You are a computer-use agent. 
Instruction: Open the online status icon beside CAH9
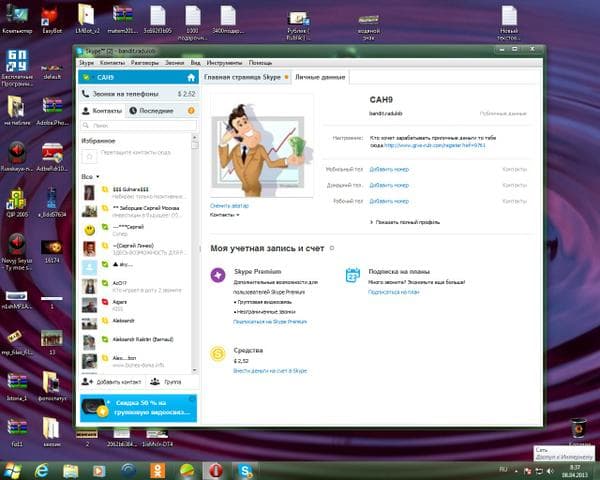click(x=86, y=77)
